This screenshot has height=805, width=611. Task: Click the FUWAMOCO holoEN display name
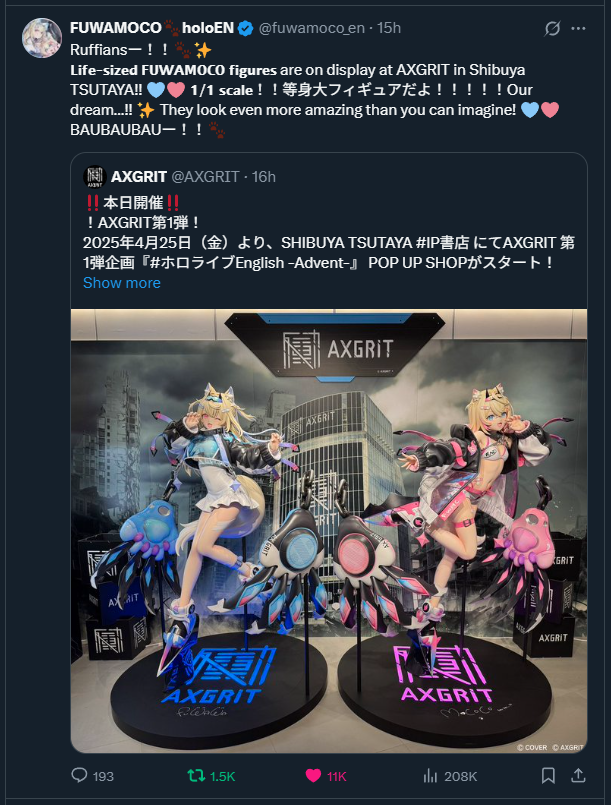click(152, 28)
